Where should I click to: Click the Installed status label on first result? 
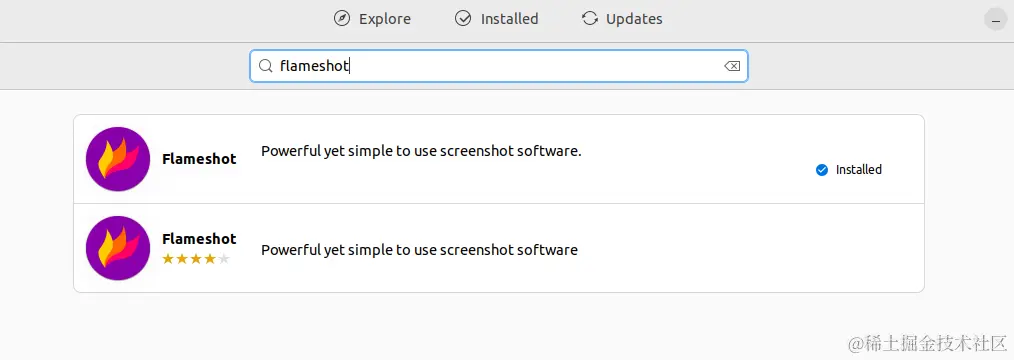click(859, 170)
